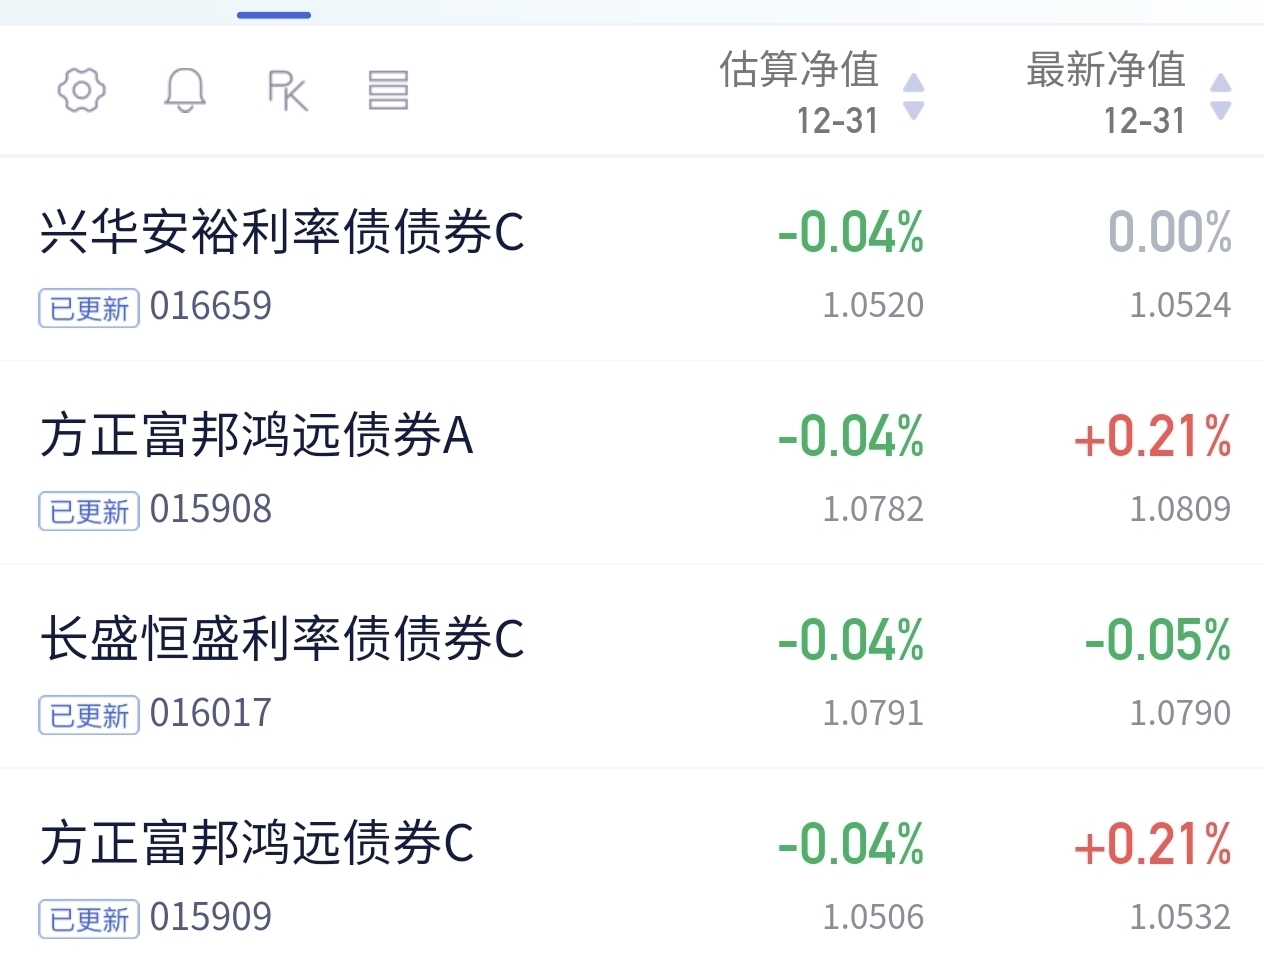Select the active tab indicator at top

tap(274, 15)
